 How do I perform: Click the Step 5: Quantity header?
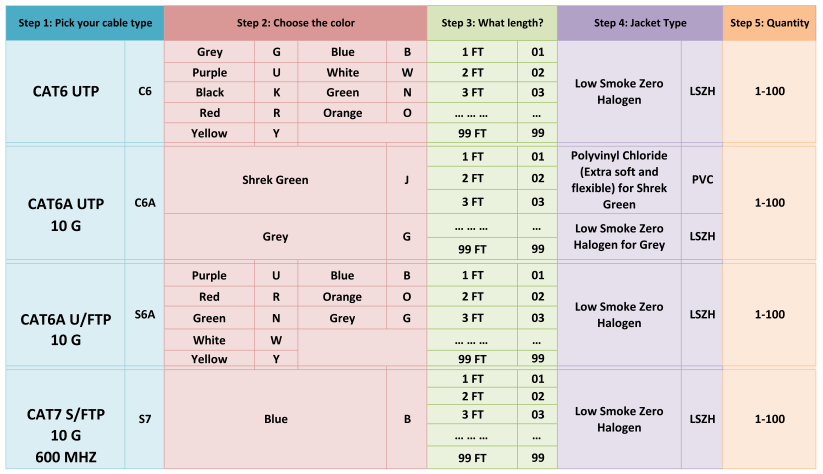(769, 23)
